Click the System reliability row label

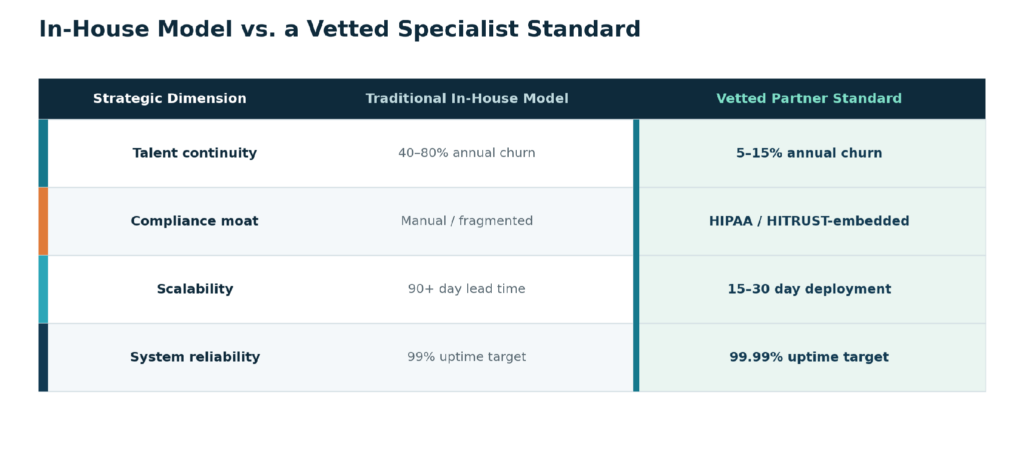(x=195, y=357)
